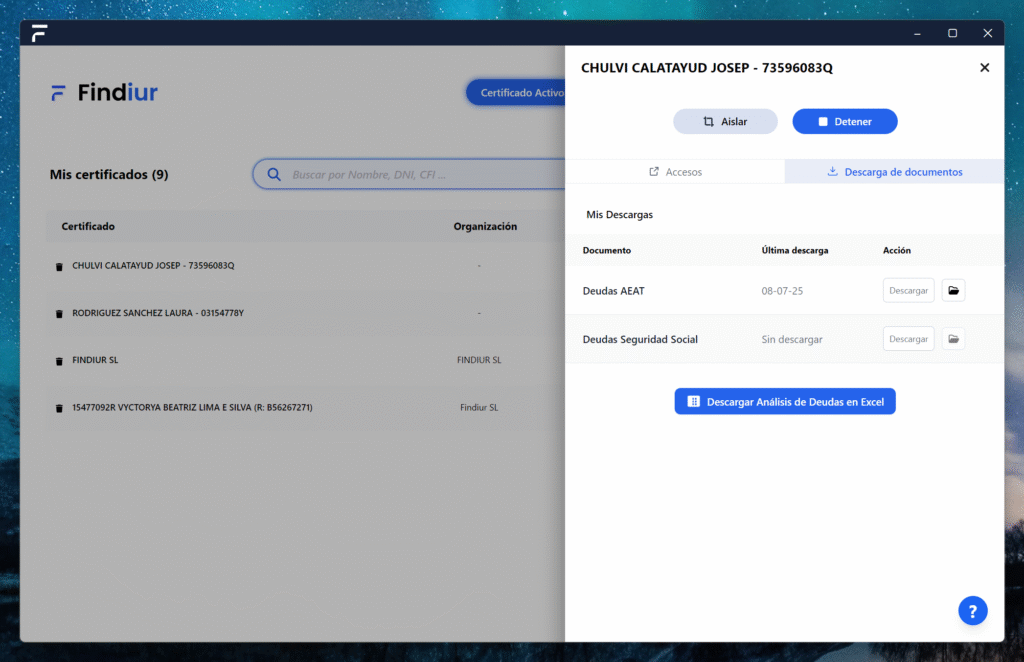Select the RODRIGUEZ SANCHEZ LAURA - 03154778Y row
Image resolution: width=1024 pixels, height=662 pixels.
[x=306, y=313]
